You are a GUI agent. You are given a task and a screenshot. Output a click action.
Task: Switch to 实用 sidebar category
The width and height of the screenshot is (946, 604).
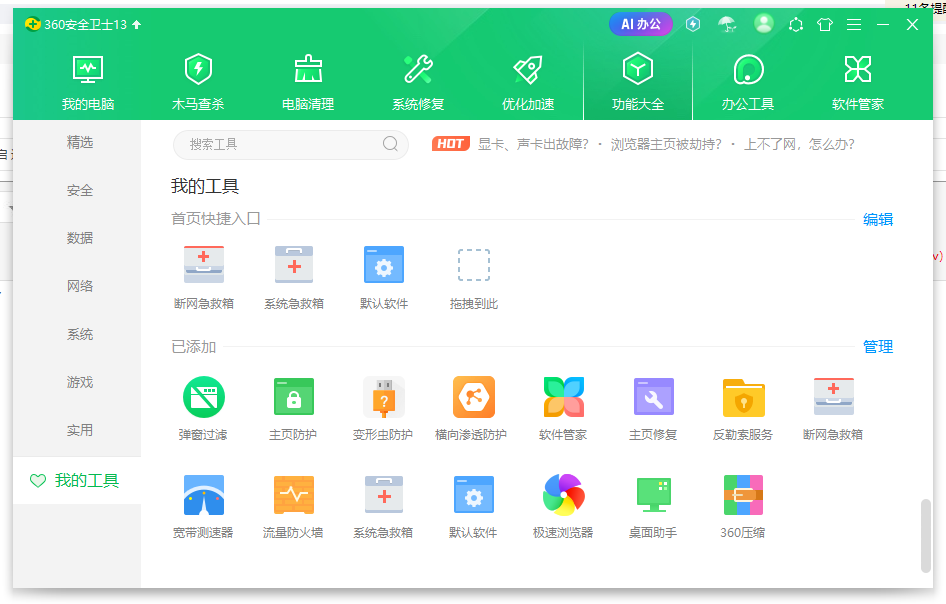point(80,430)
